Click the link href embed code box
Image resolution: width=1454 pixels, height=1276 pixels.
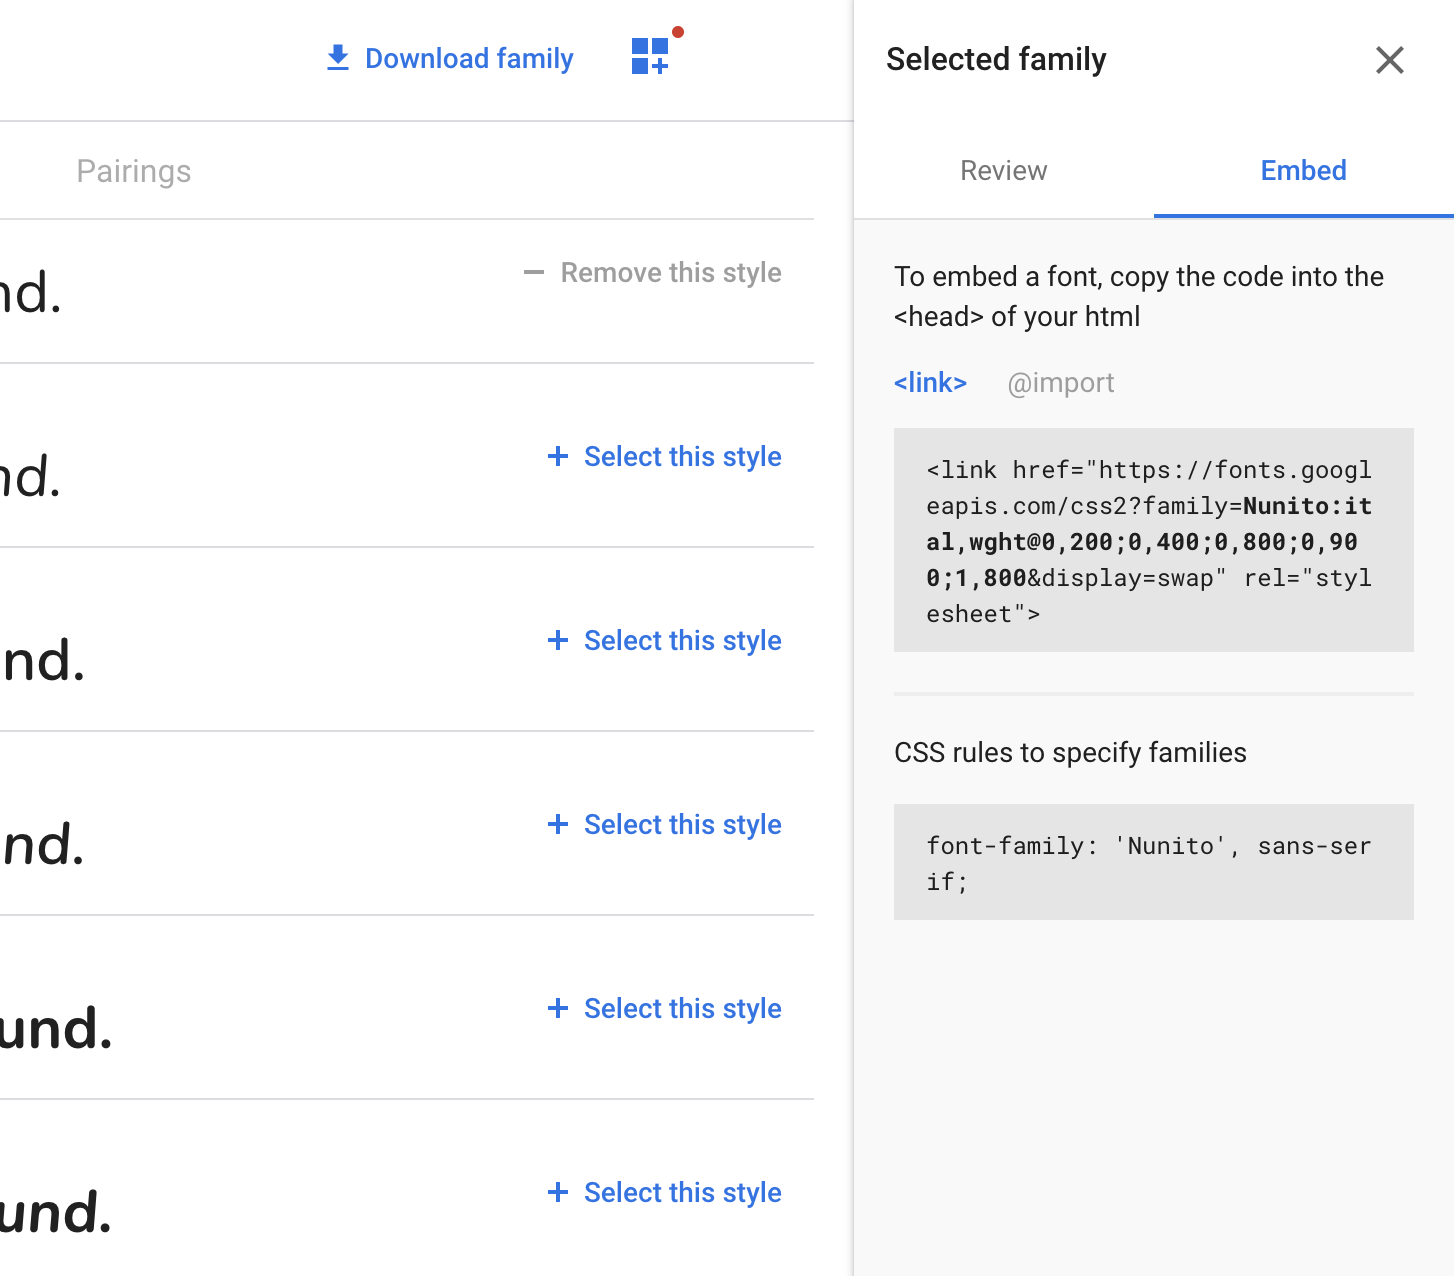(x=1153, y=540)
